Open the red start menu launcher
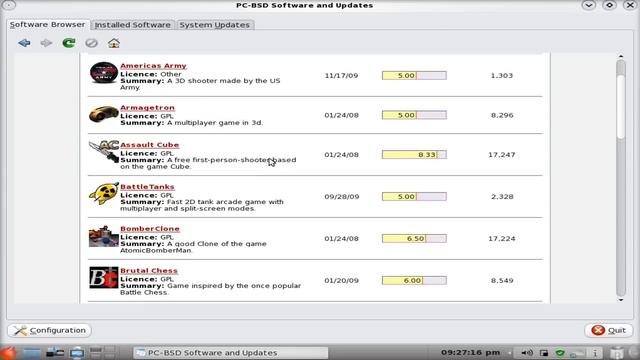 [x=8, y=352]
